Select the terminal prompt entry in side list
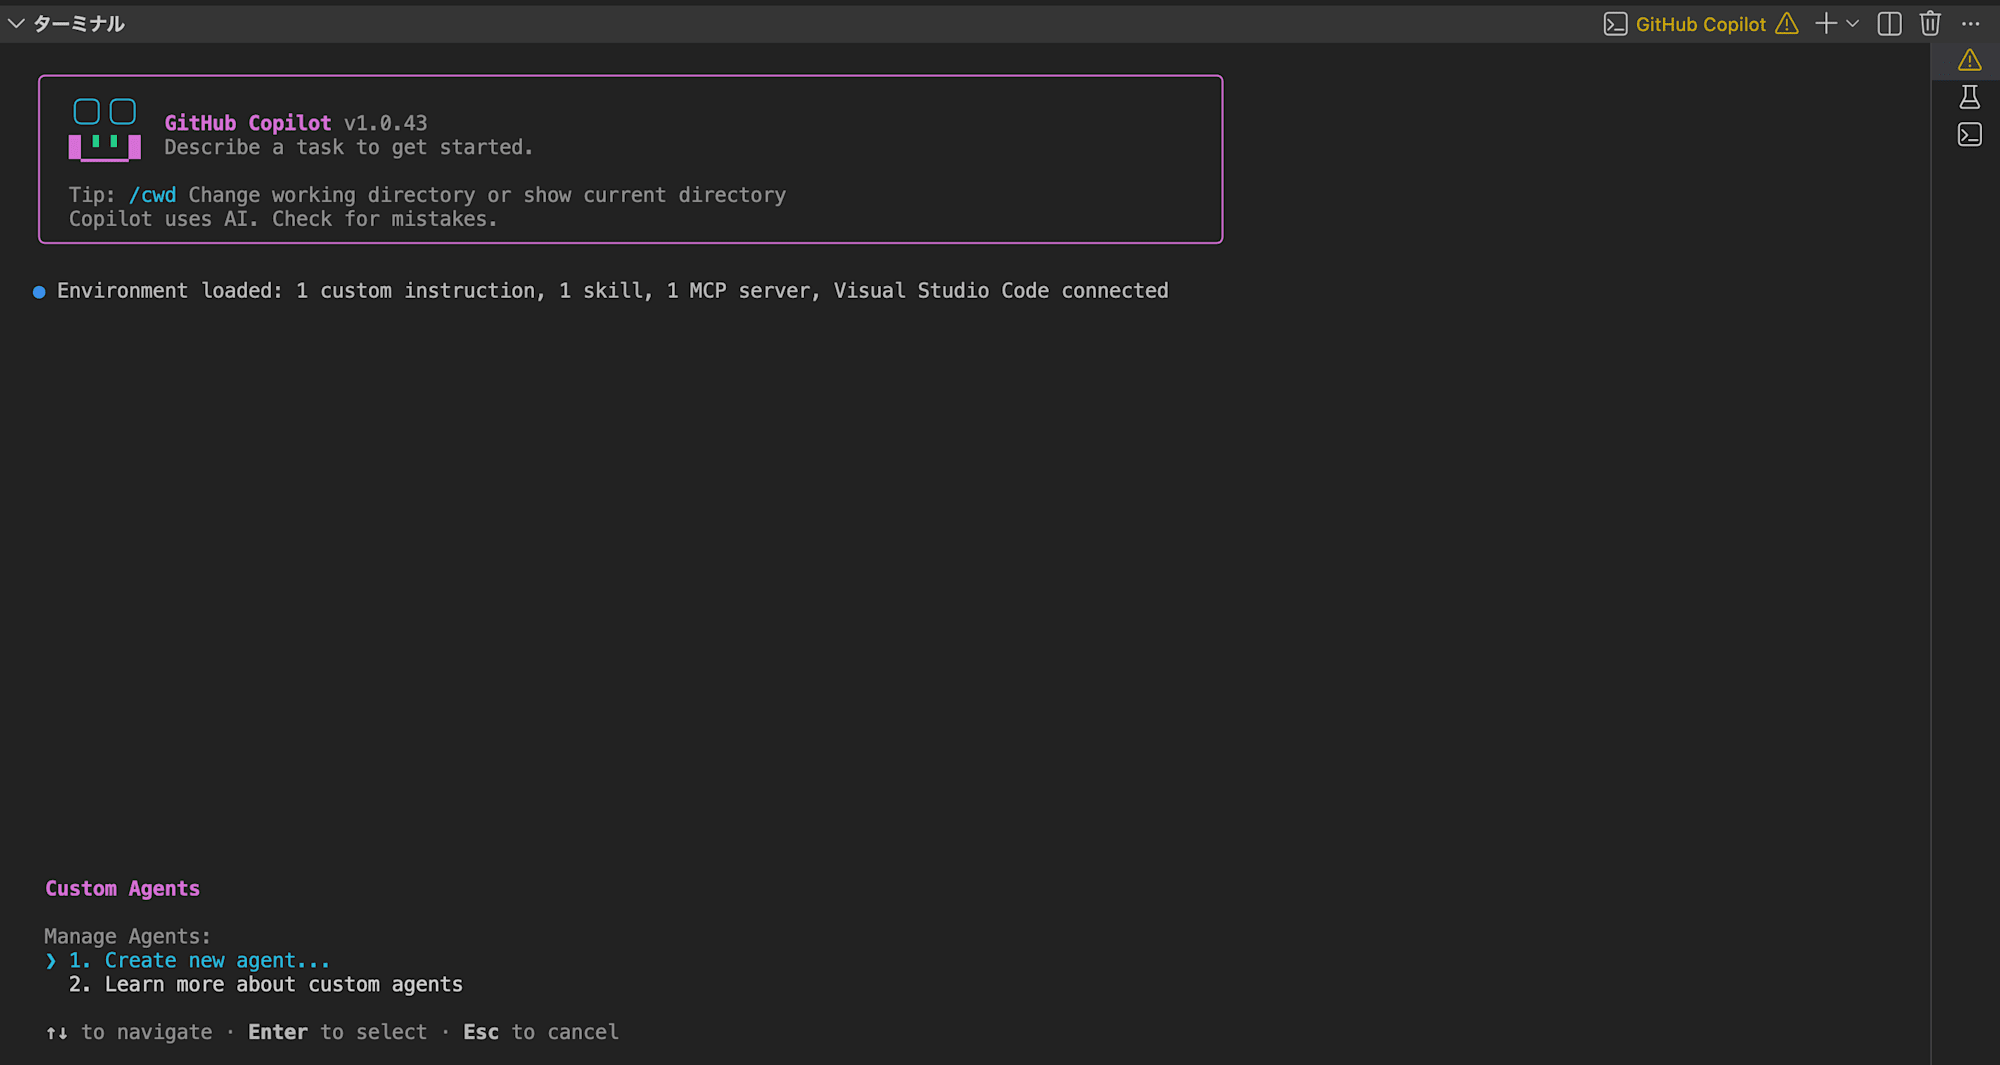The width and height of the screenshot is (2000, 1065). 1969,135
